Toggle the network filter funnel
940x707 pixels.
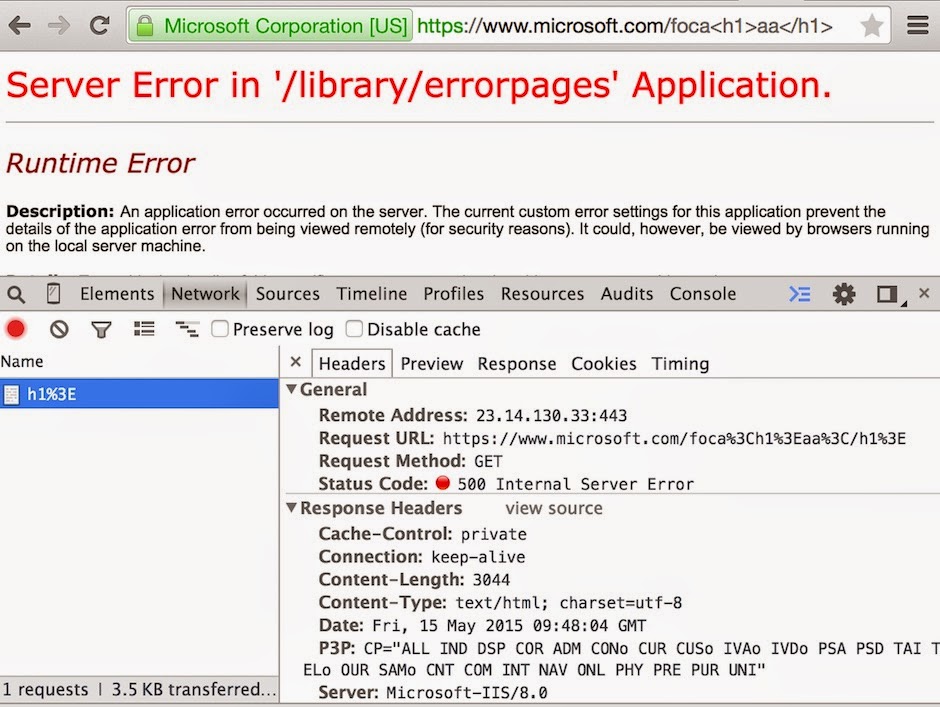click(101, 329)
